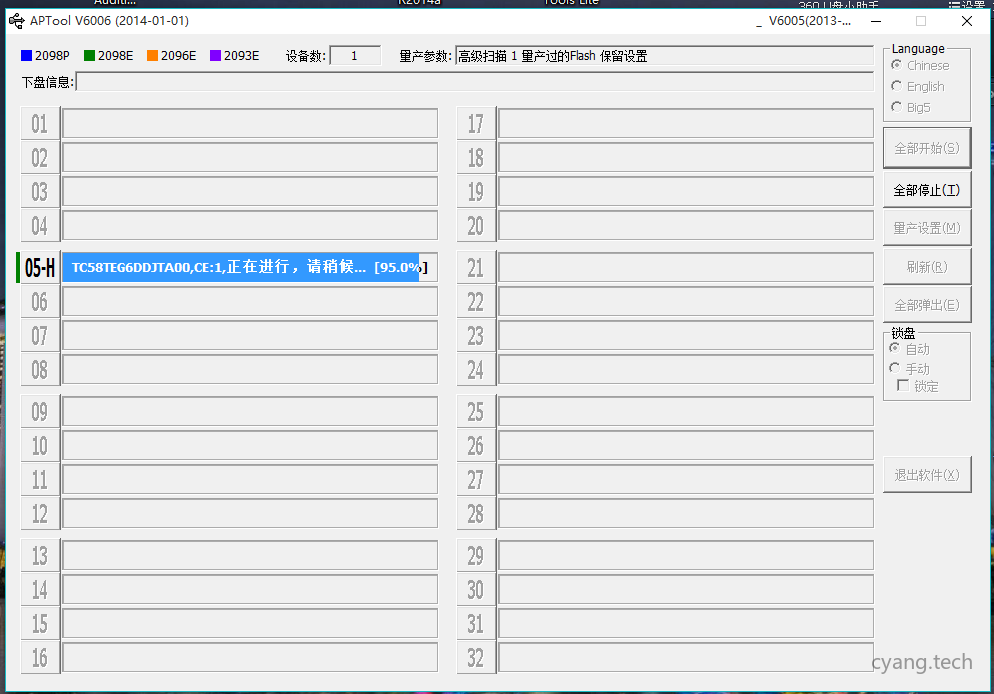Click port number 24 button
The width and height of the screenshot is (994, 694).
coord(475,369)
